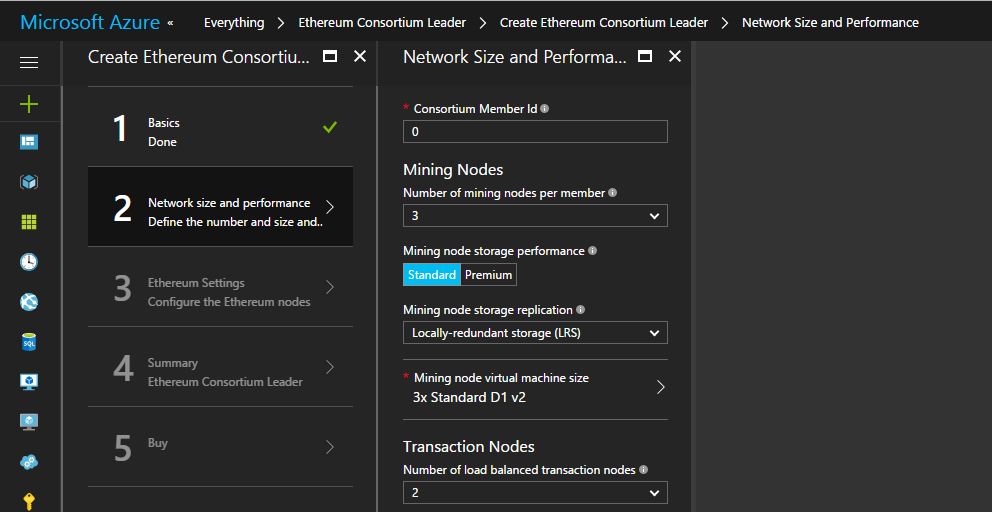Click the green plus New resource icon
992x512 pixels.
(x=29, y=103)
